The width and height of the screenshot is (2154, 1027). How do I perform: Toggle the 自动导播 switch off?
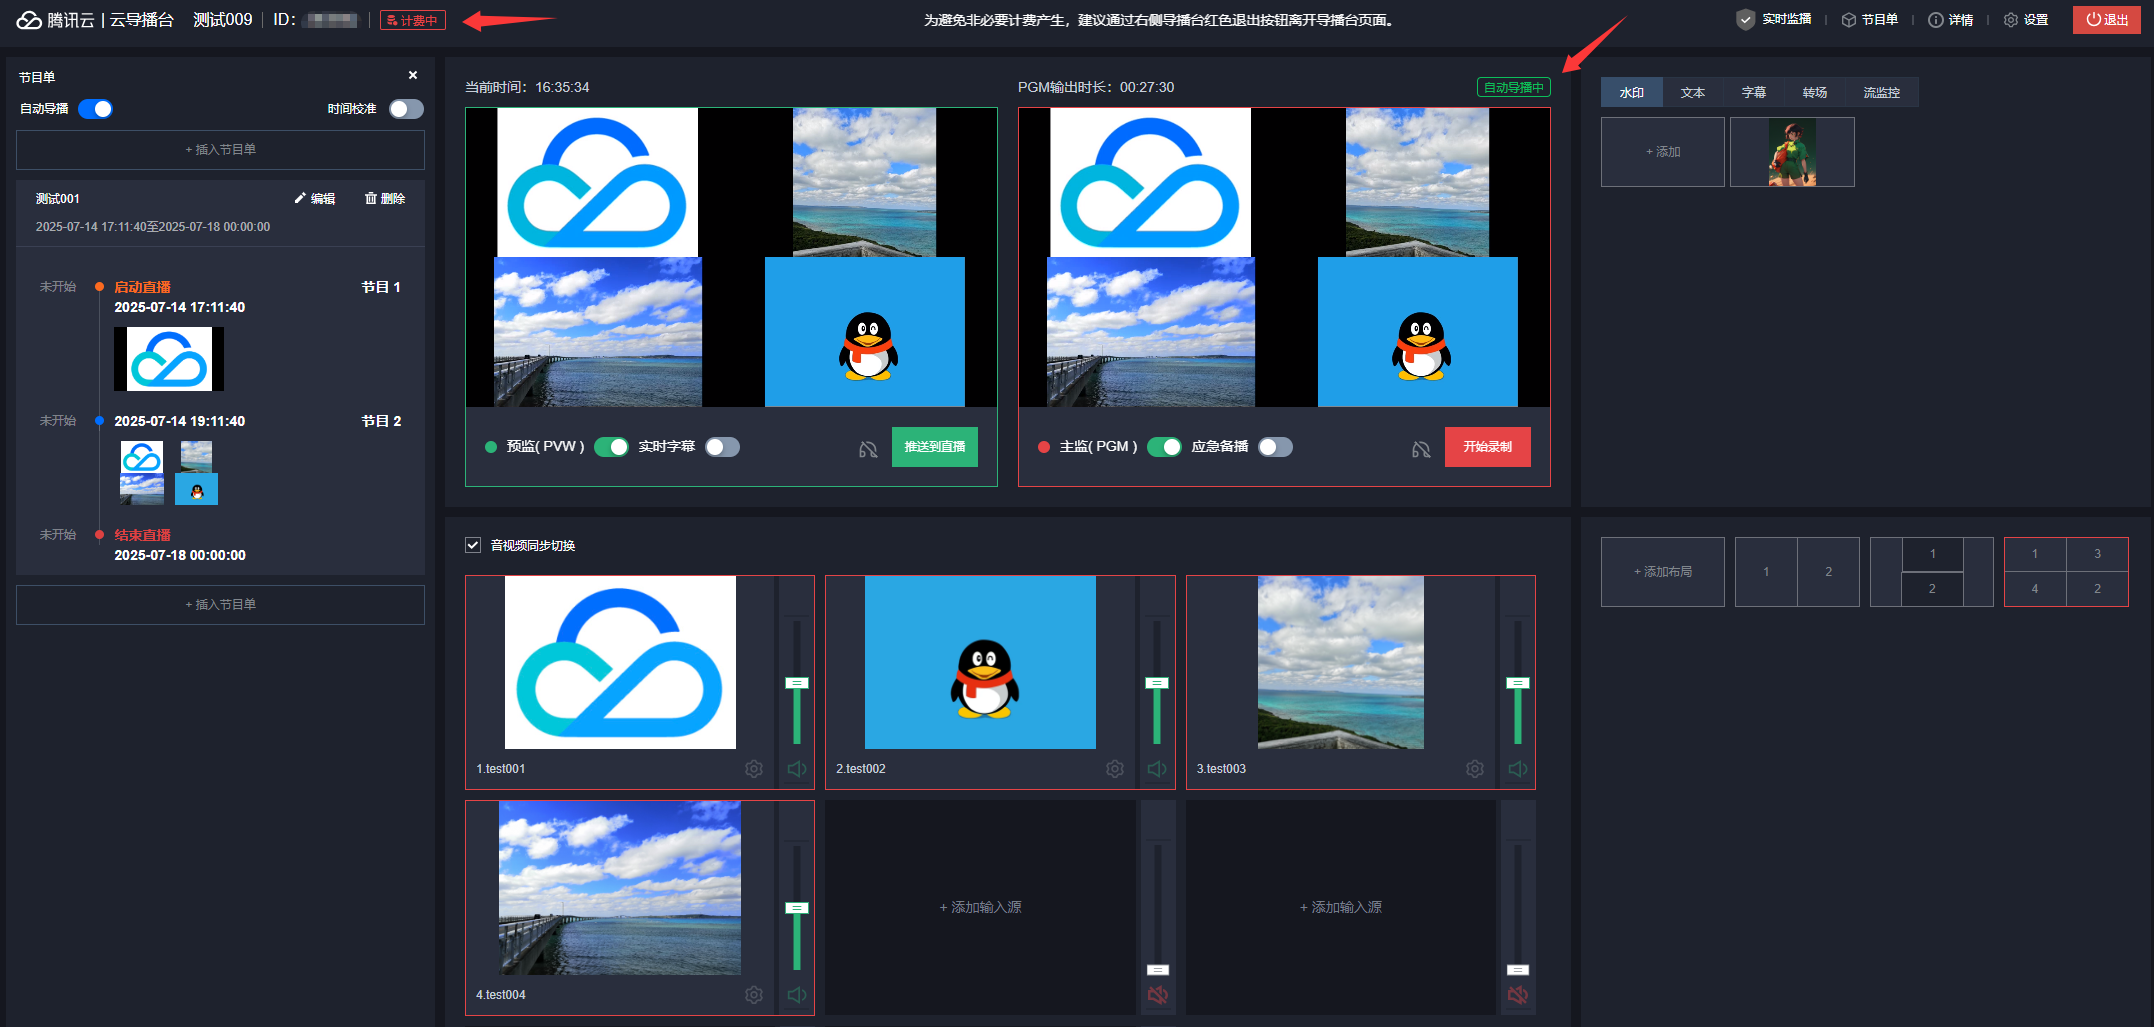[x=96, y=109]
